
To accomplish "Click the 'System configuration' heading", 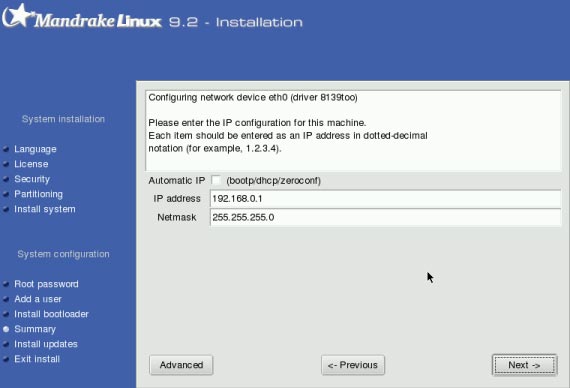I will [63, 254].
